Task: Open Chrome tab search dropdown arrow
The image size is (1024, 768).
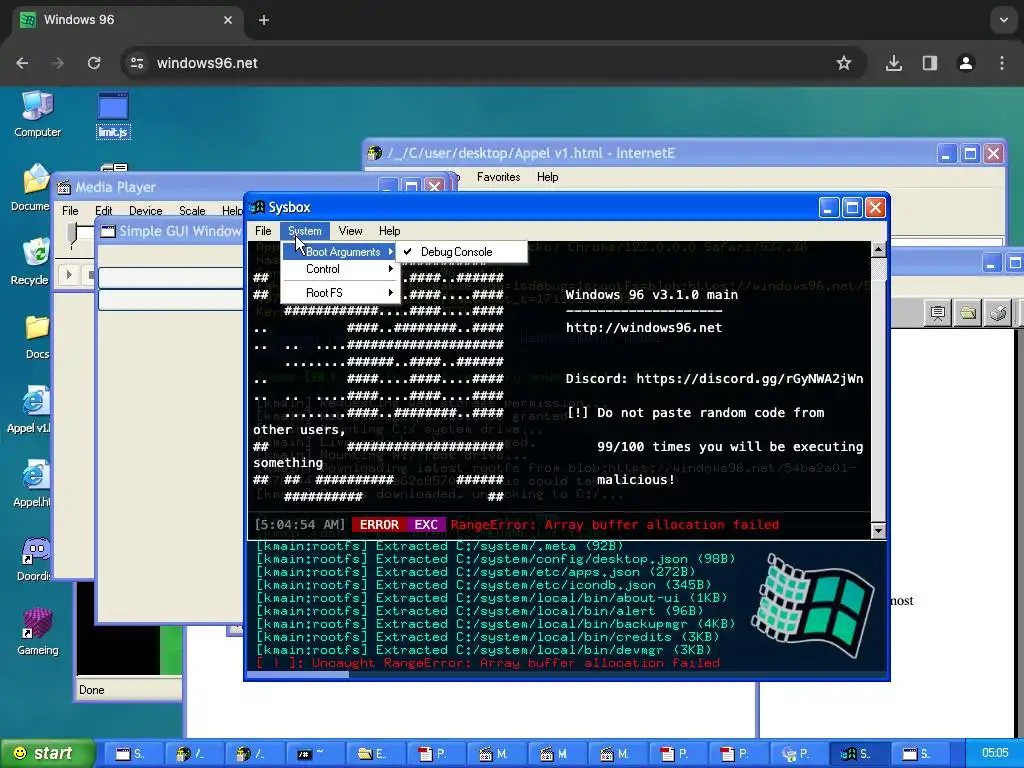Action: [x=1004, y=20]
